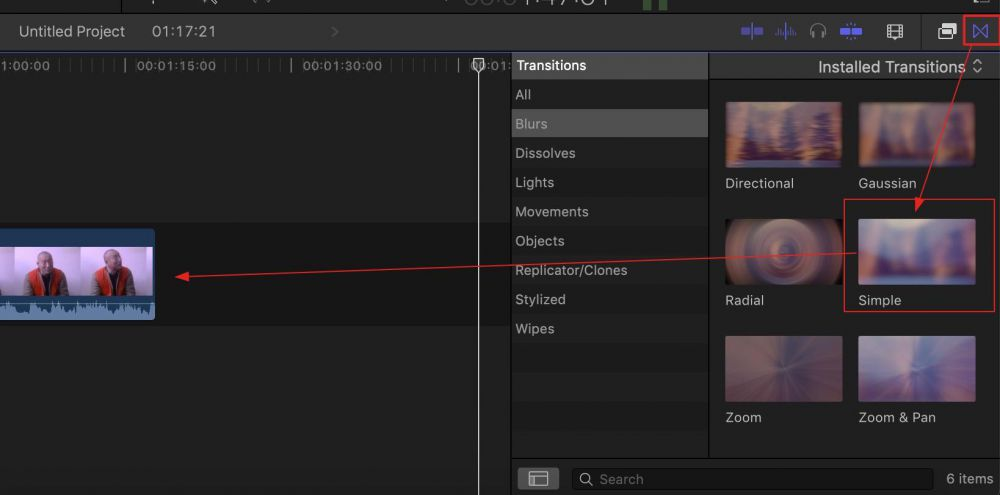Image resolution: width=1000 pixels, height=495 pixels.
Task: Toggle video skimming icon
Action: [x=753, y=31]
